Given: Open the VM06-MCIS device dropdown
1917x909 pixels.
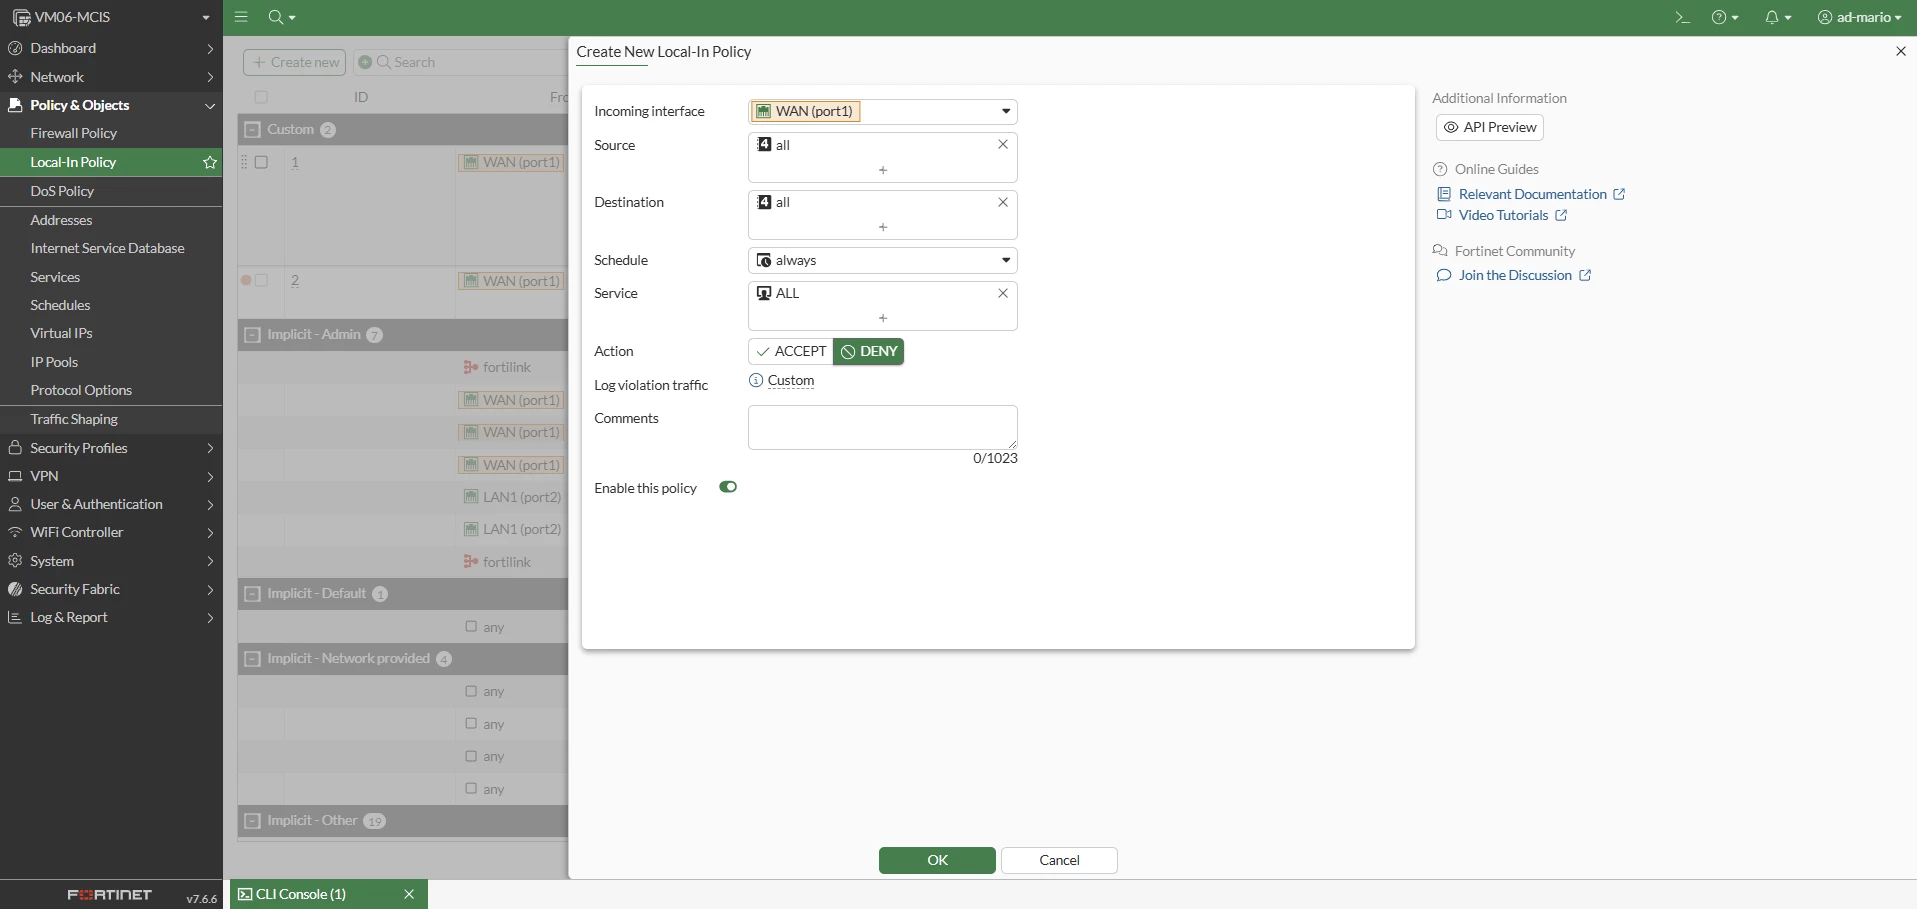Looking at the screenshot, I should click(x=111, y=17).
